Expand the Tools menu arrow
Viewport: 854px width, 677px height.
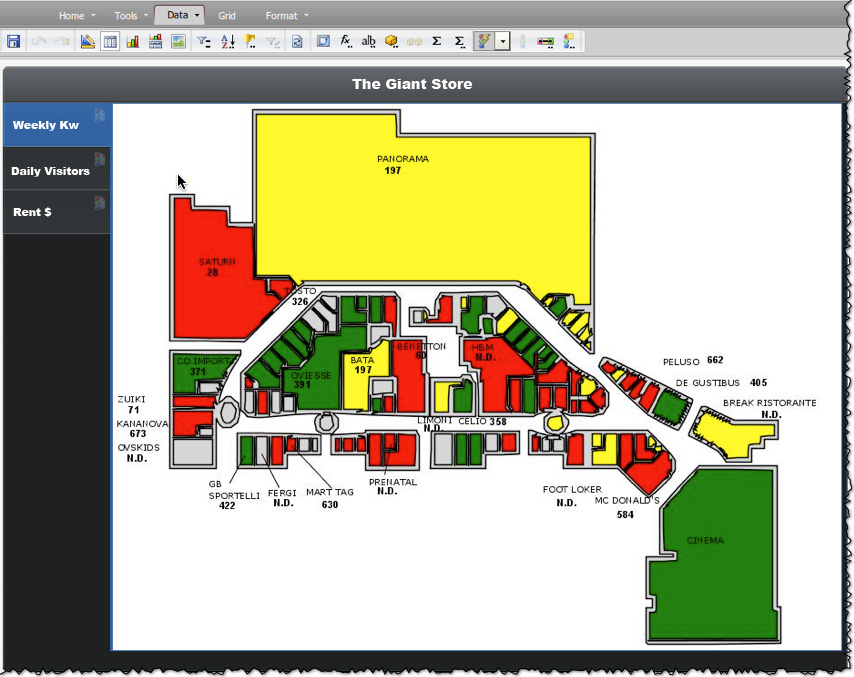(x=146, y=16)
